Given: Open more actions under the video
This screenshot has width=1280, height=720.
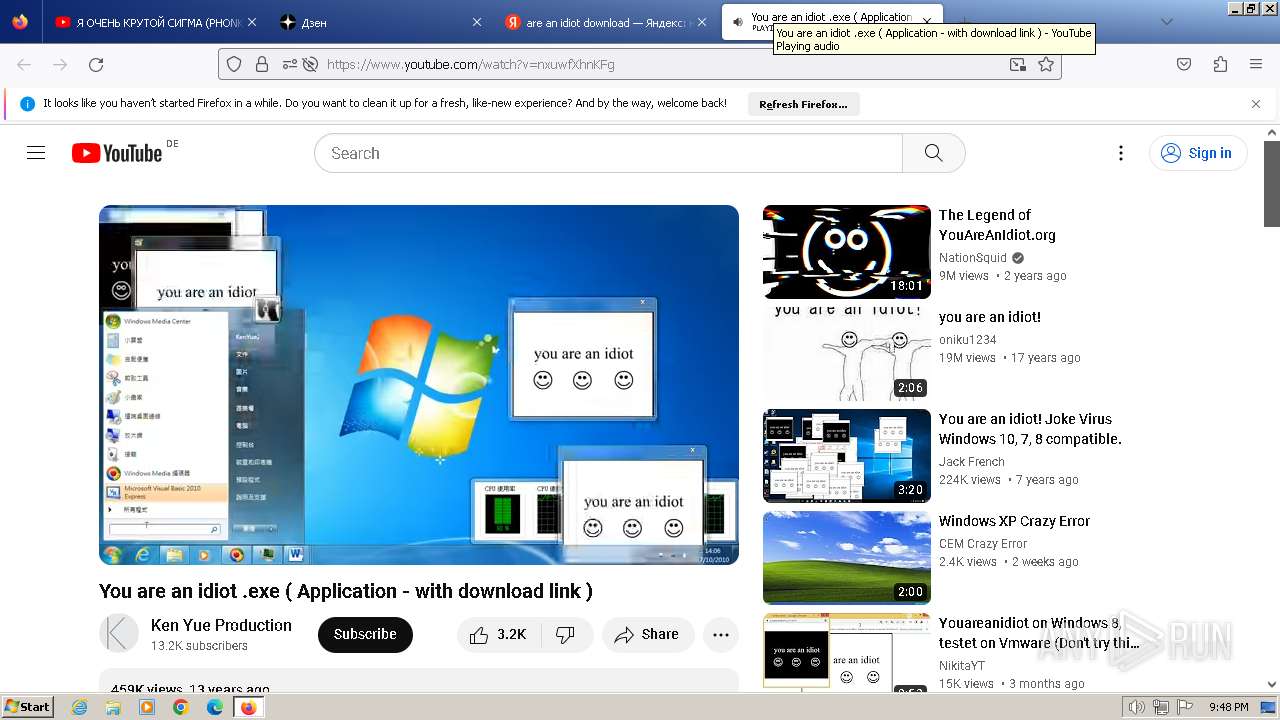Looking at the screenshot, I should [721, 635].
